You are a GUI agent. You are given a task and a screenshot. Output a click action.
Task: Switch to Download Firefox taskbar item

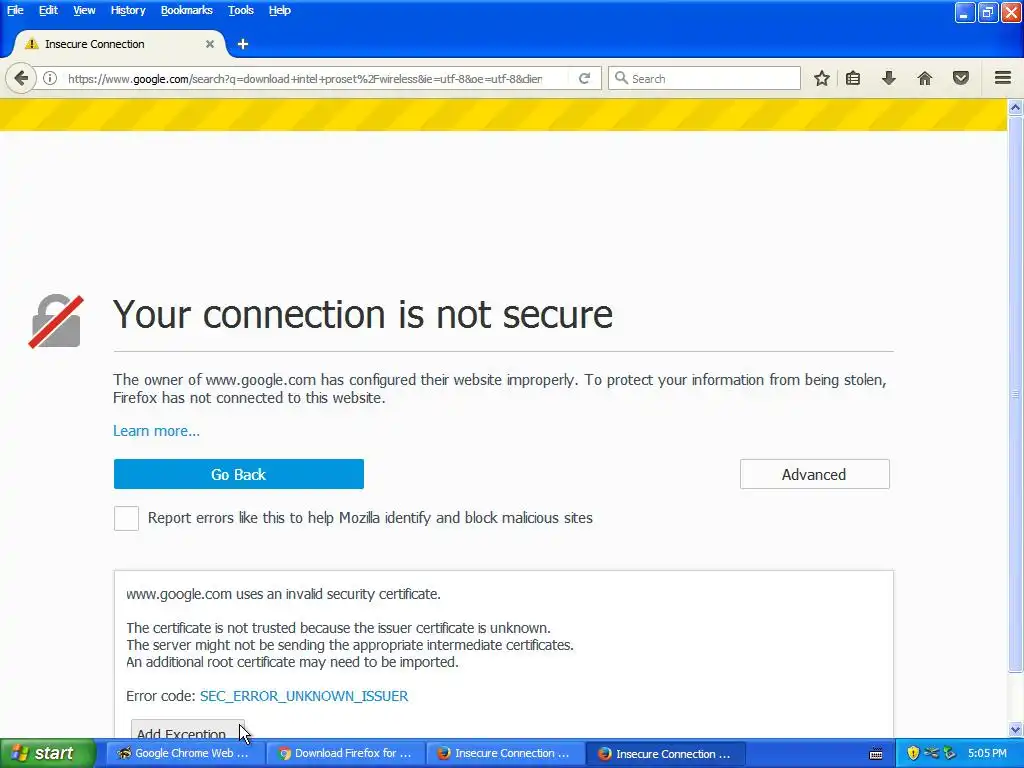(345, 753)
